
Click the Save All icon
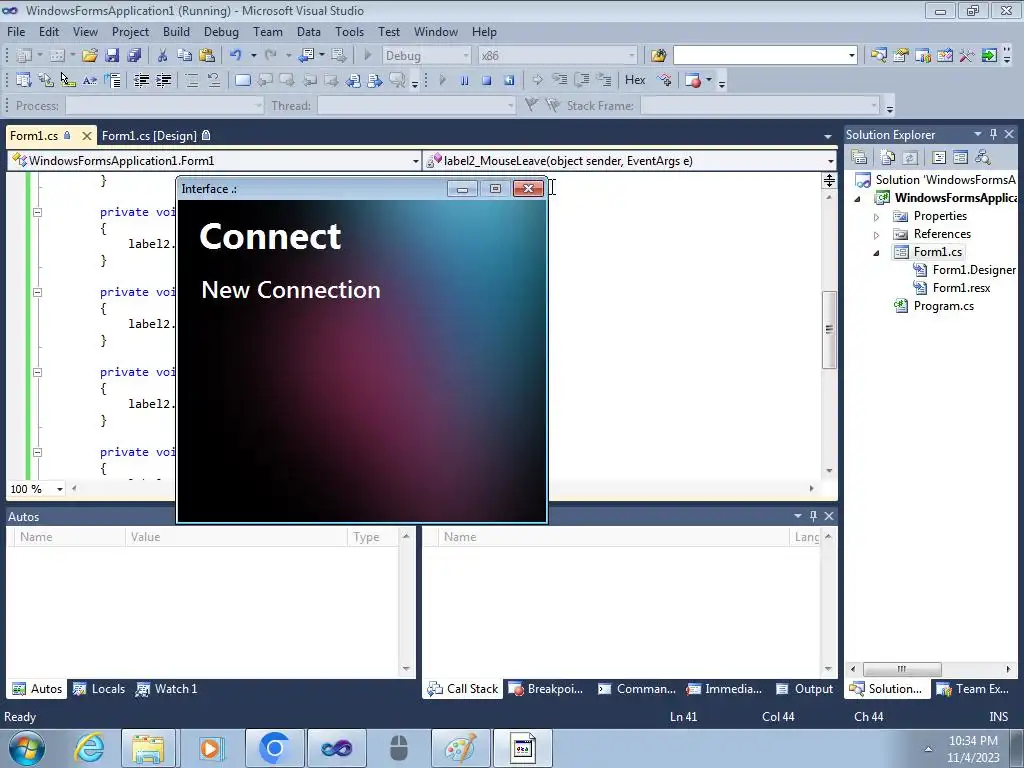tap(134, 56)
